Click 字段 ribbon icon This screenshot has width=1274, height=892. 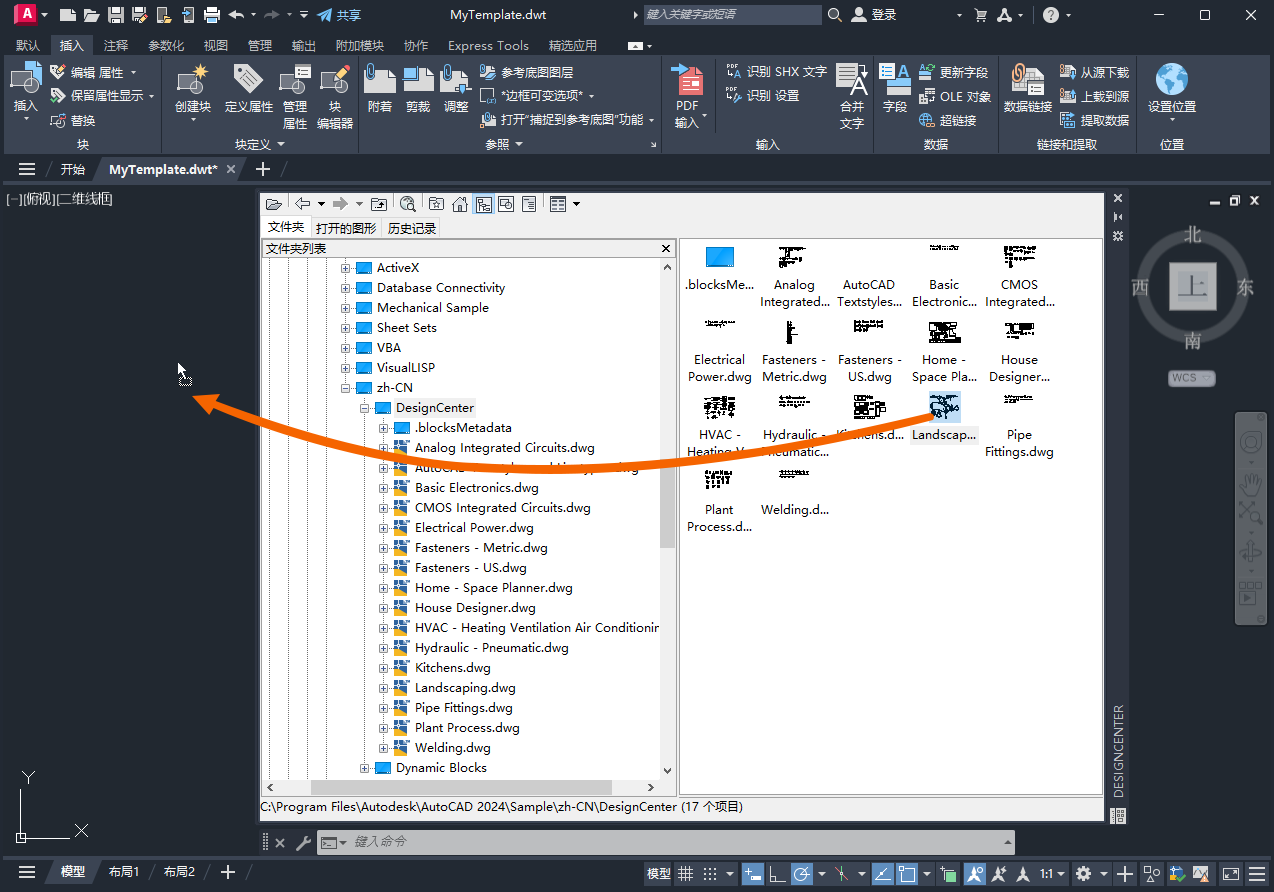point(895,88)
